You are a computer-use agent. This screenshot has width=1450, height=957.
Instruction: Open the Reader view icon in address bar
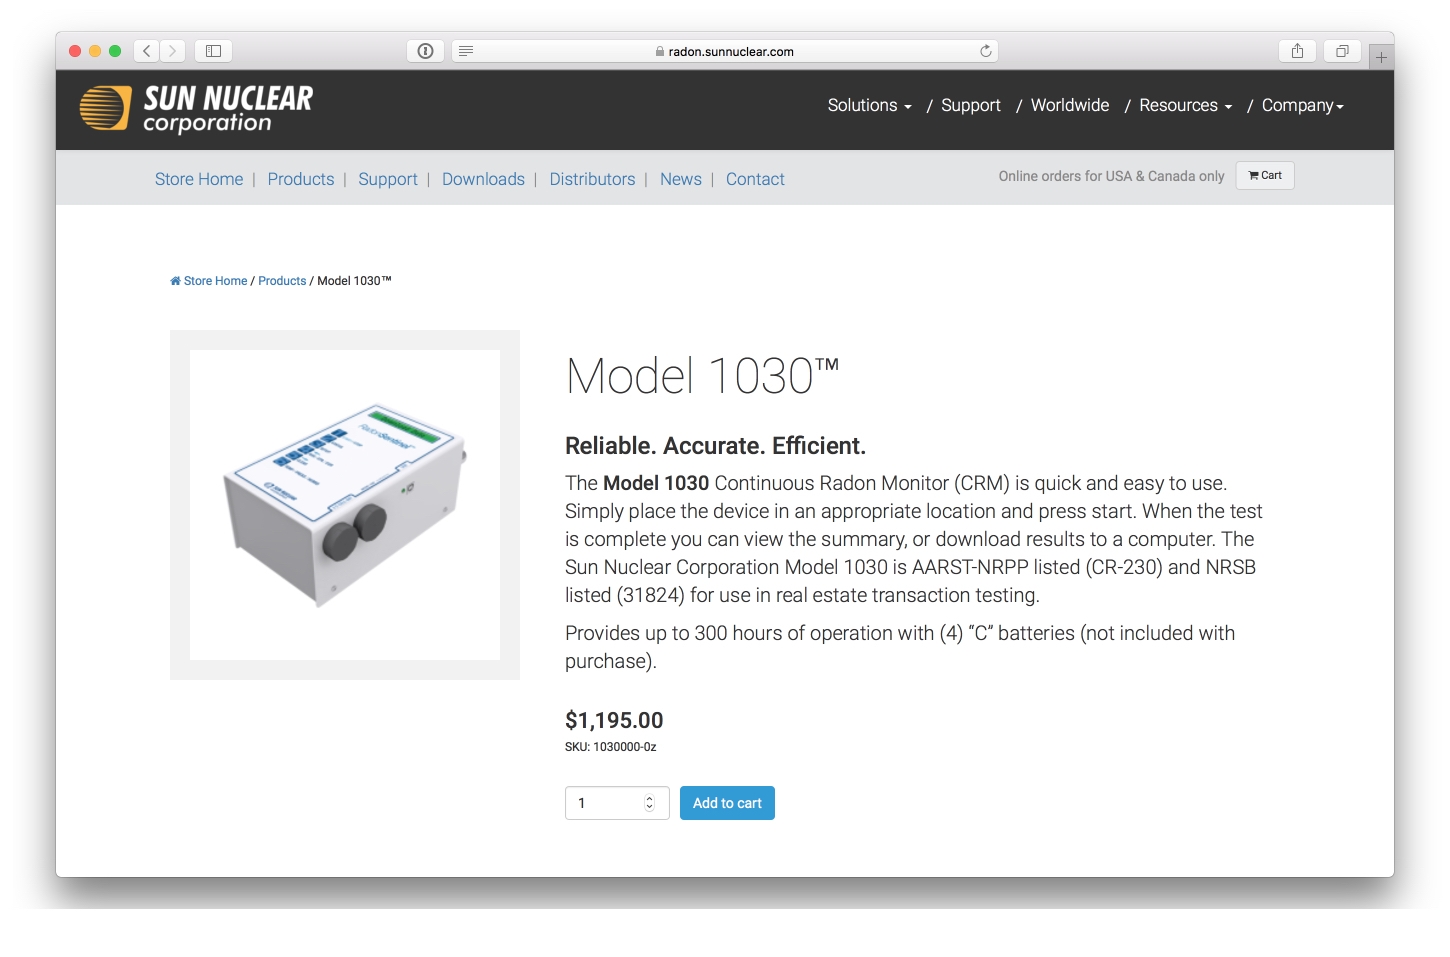(x=466, y=51)
